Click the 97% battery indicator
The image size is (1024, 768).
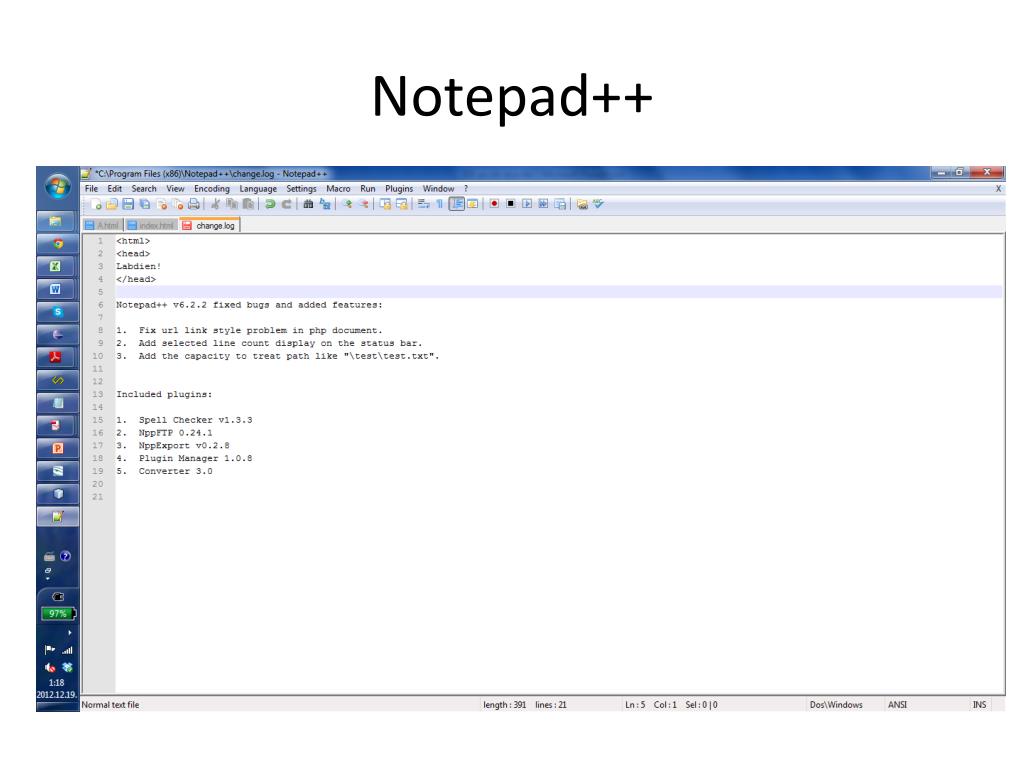click(x=58, y=613)
